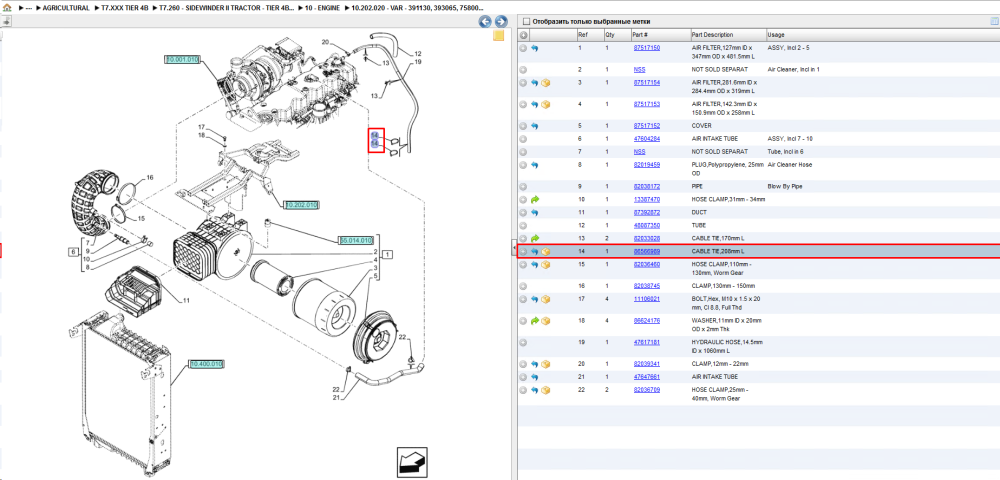Click green arrow icon for HOSE CLAMP 31mm

[x=534, y=200]
